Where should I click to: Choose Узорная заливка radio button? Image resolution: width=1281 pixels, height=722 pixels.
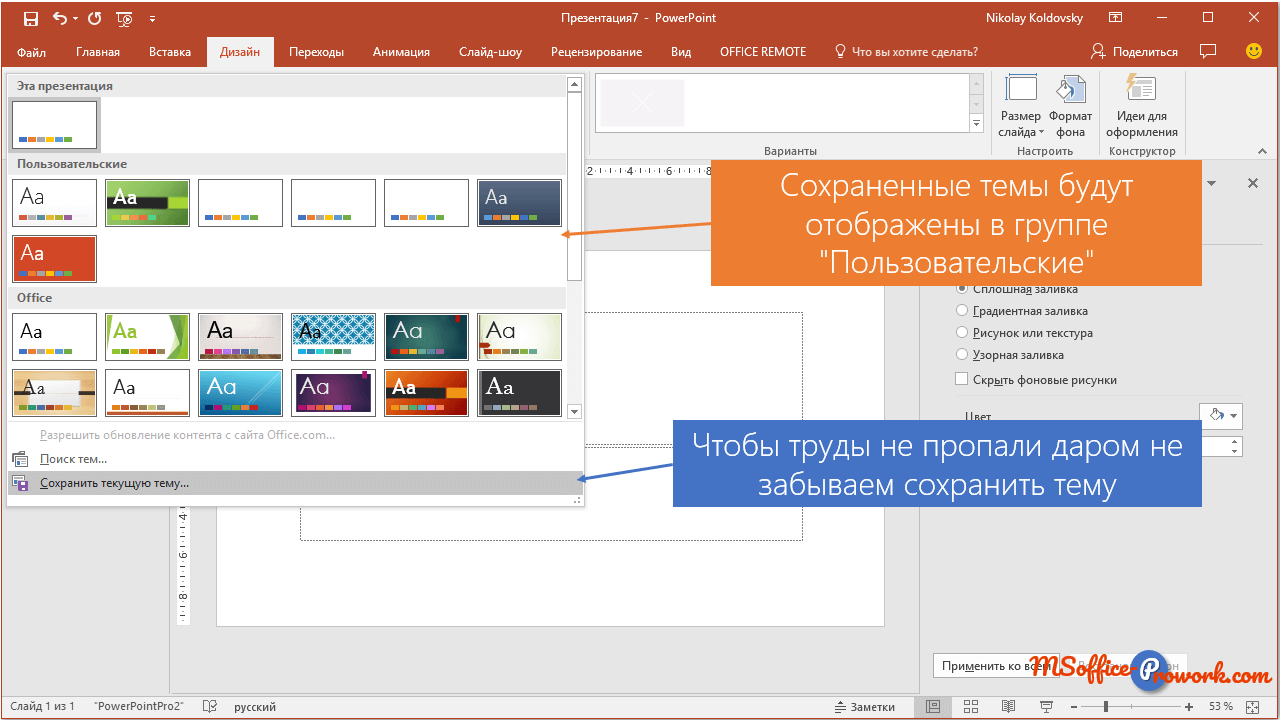pyautogui.click(x=963, y=355)
